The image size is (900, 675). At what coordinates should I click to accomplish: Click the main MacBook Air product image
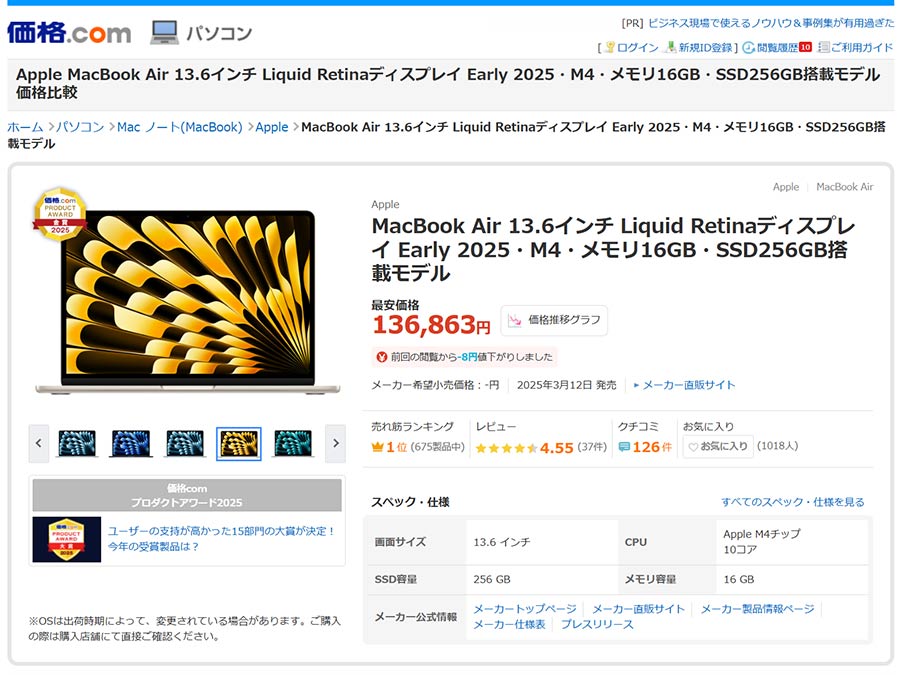188,301
